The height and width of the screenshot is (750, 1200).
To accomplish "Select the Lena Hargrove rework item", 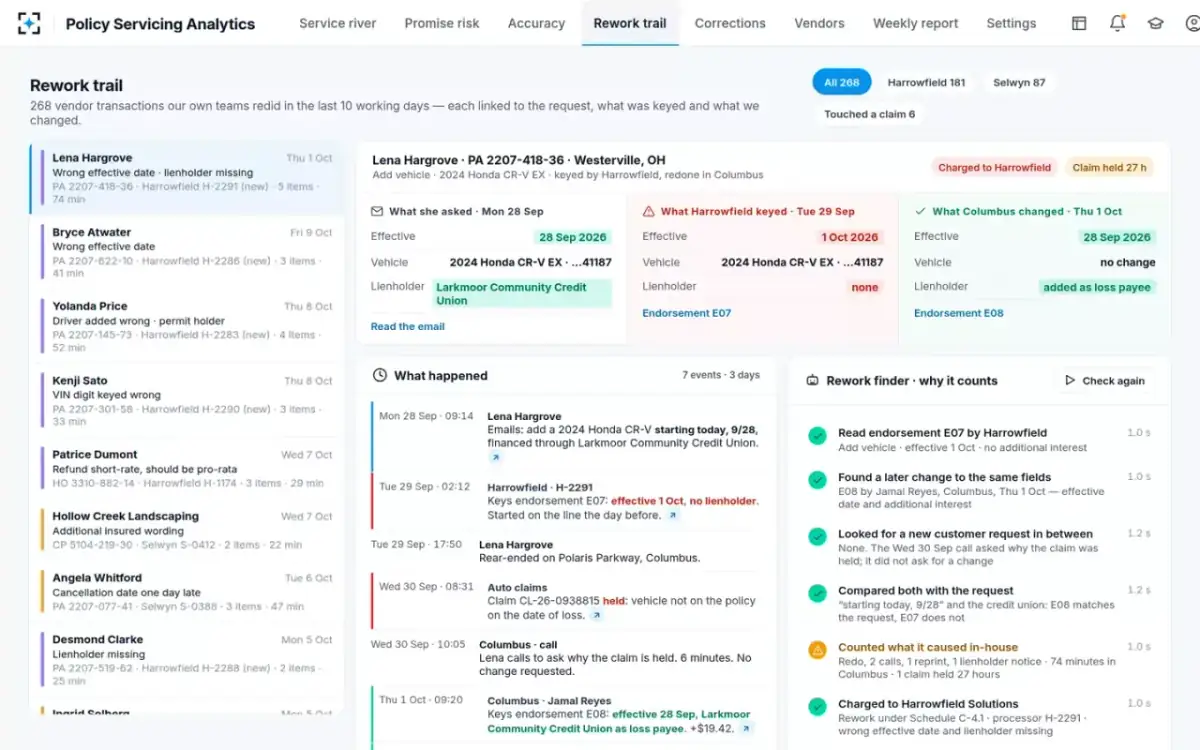I will (187, 179).
